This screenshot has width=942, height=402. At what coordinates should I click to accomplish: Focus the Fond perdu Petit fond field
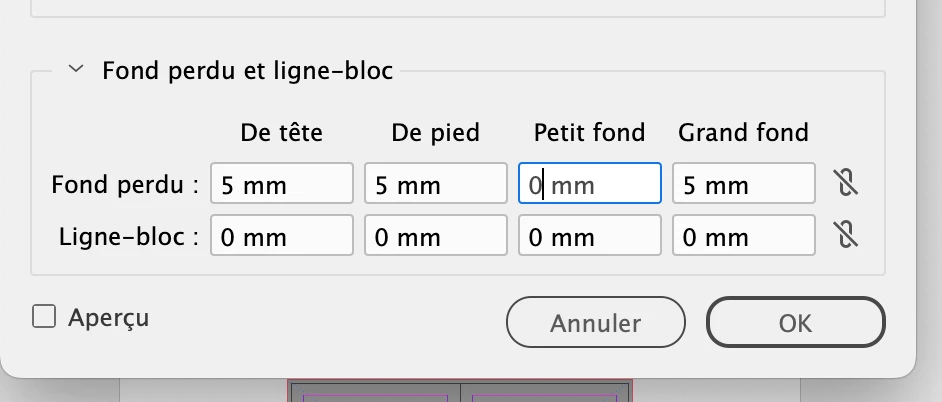click(x=589, y=184)
